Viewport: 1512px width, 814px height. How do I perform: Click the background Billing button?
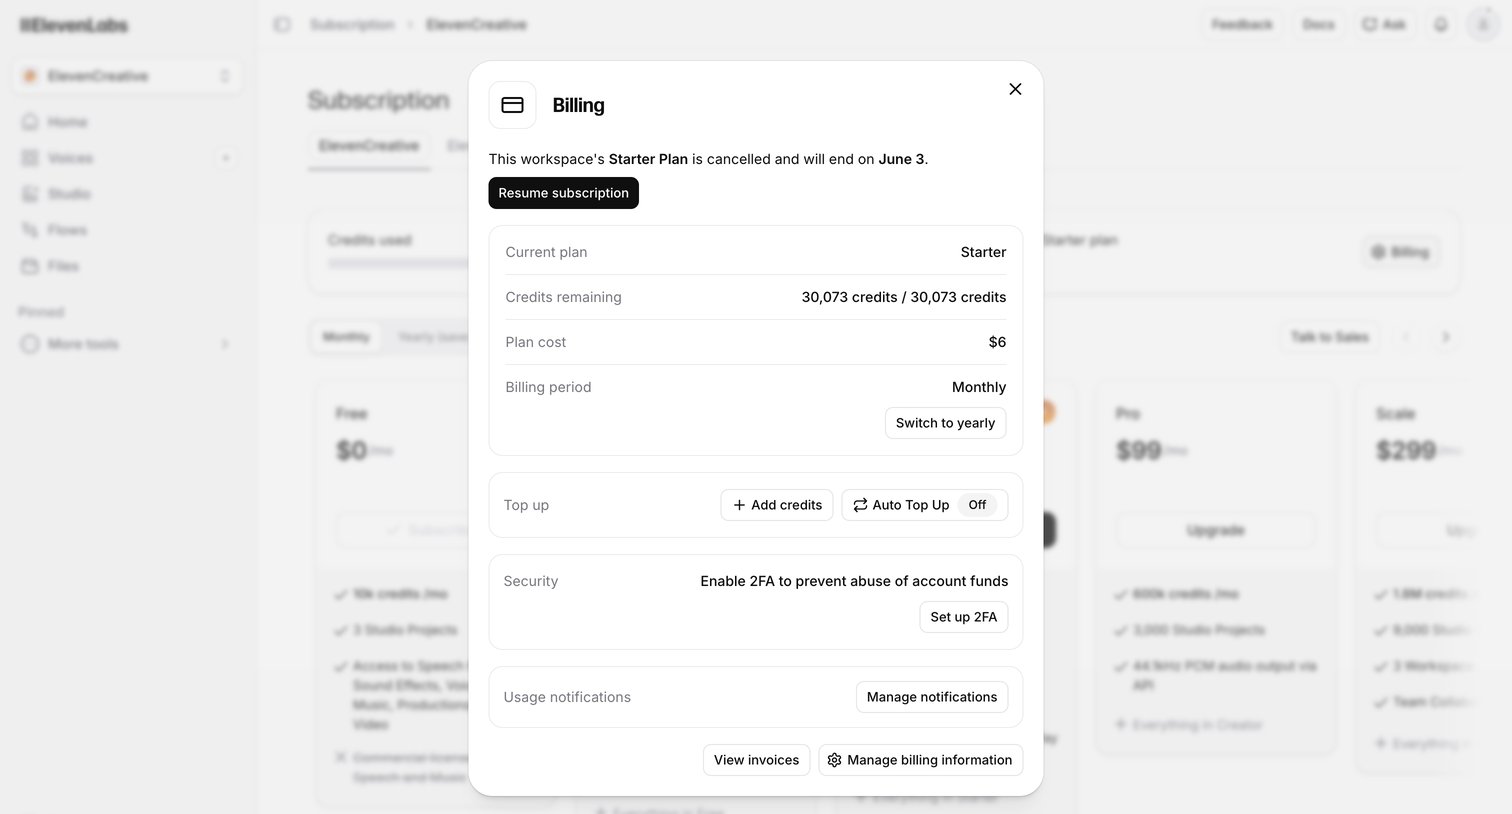tap(1399, 252)
